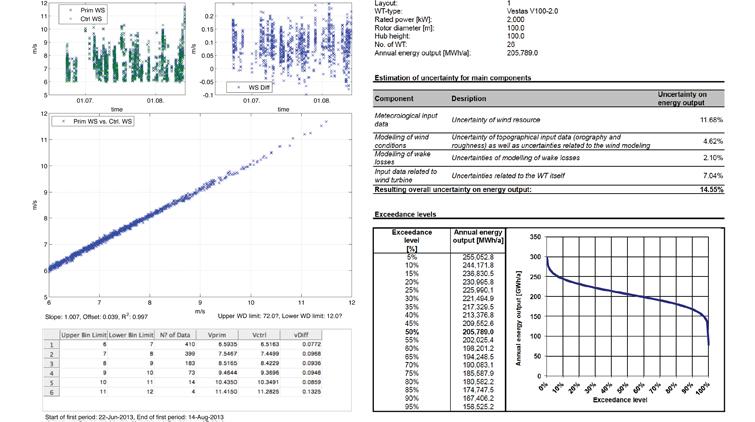Click the energy output value 255,052.8
This screenshot has width=755, height=422.
(x=478, y=257)
